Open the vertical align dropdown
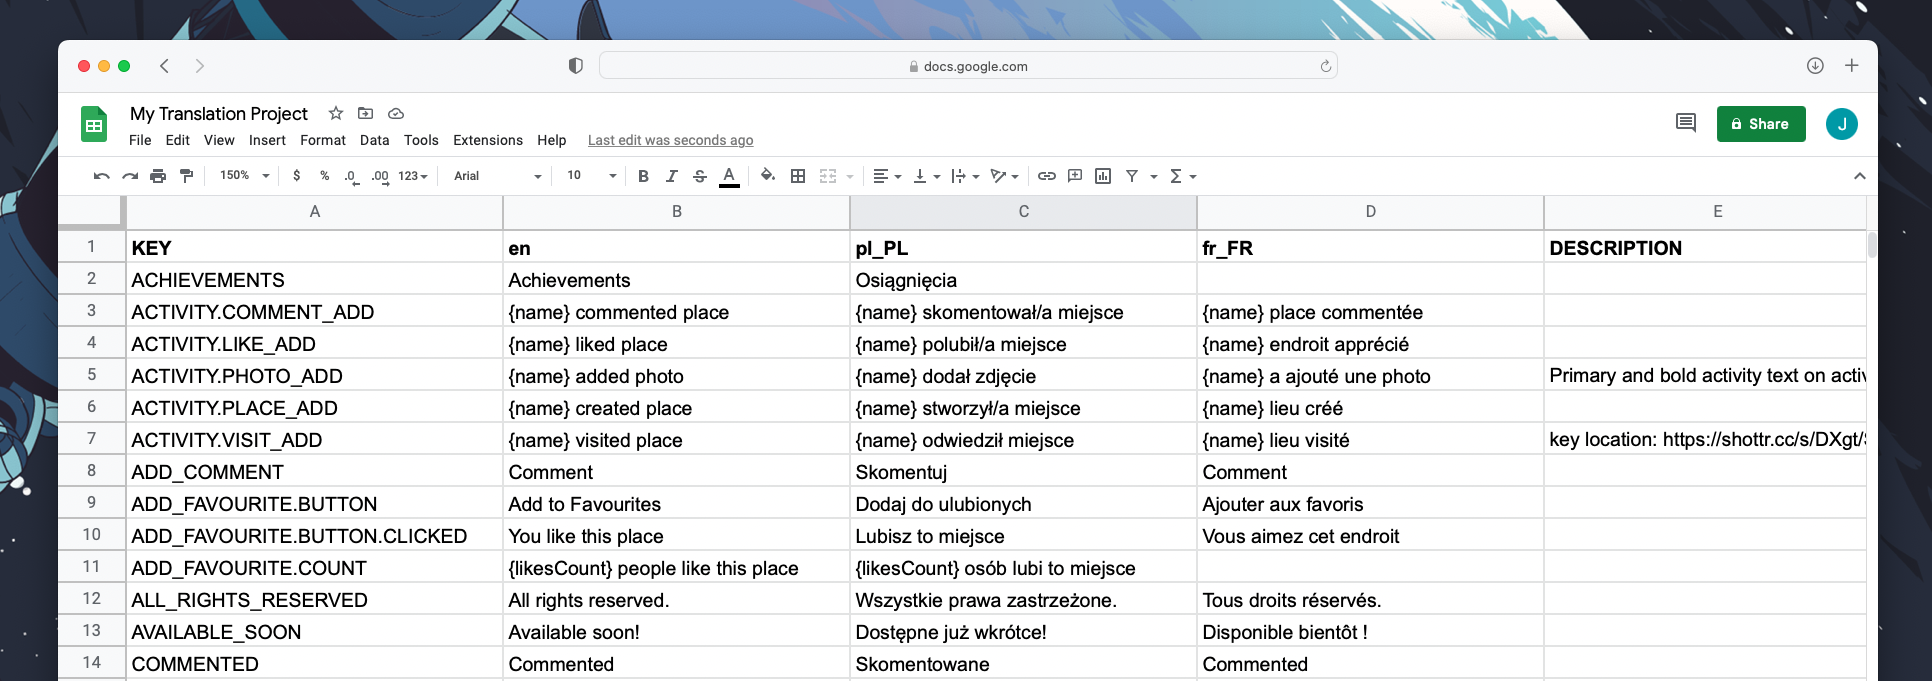The height and width of the screenshot is (681, 1932). 927,176
